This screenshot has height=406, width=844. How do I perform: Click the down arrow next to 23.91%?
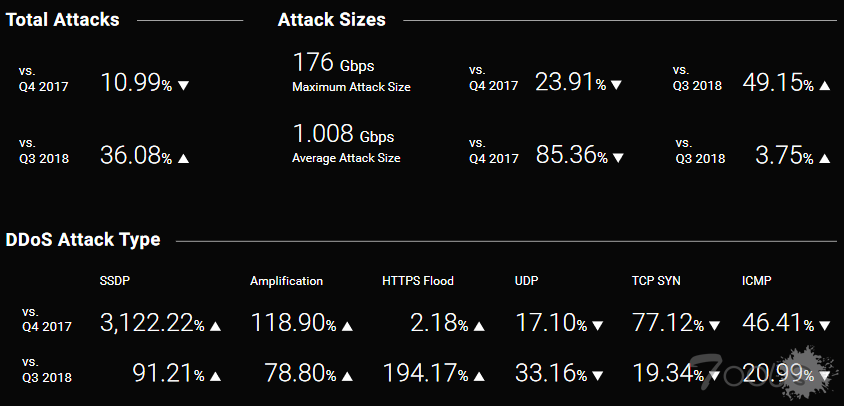[617, 85]
